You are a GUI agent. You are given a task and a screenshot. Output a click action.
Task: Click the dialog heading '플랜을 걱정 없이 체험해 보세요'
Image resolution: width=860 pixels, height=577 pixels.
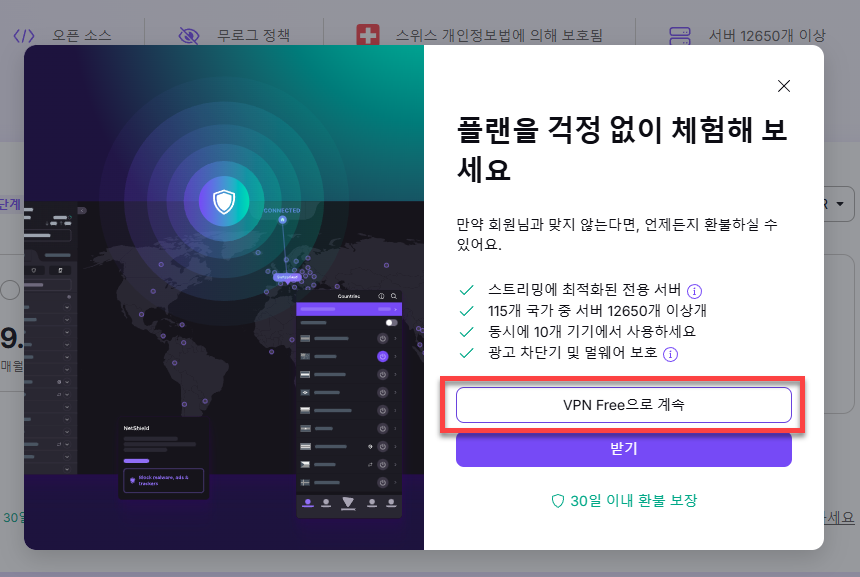click(x=622, y=149)
